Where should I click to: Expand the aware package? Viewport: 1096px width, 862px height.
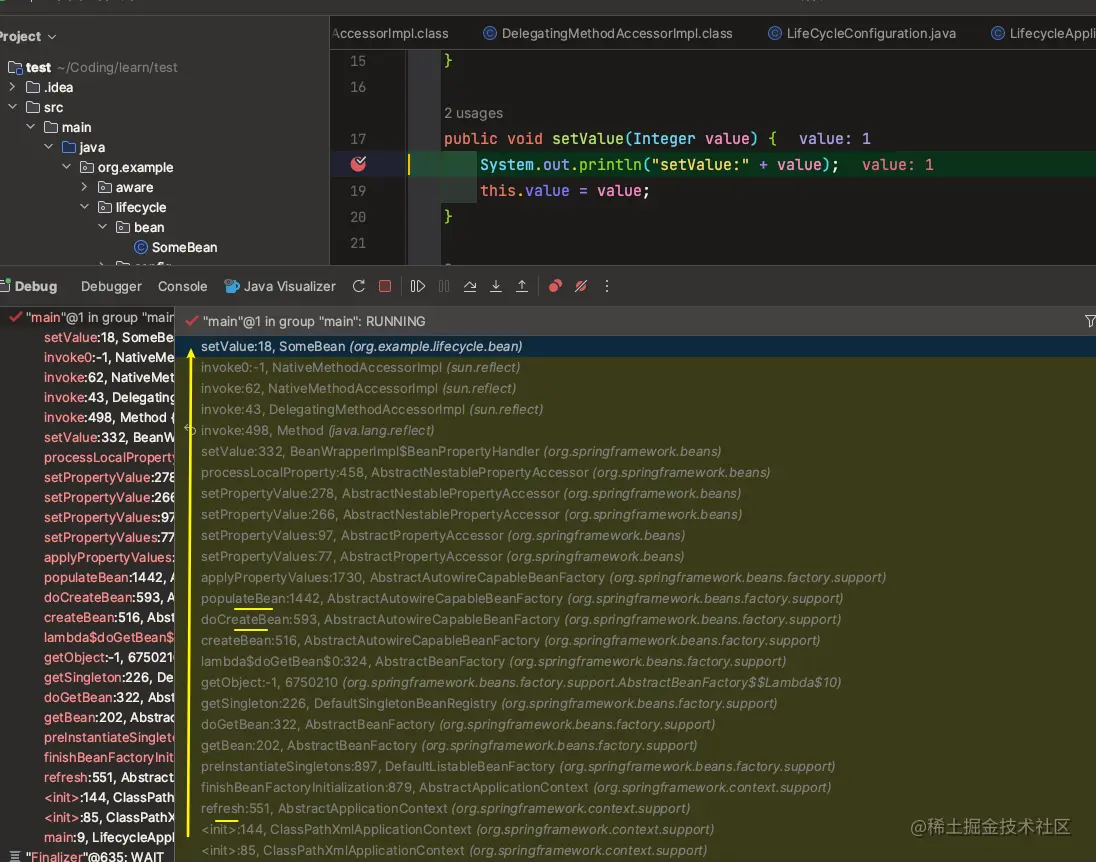click(x=84, y=187)
